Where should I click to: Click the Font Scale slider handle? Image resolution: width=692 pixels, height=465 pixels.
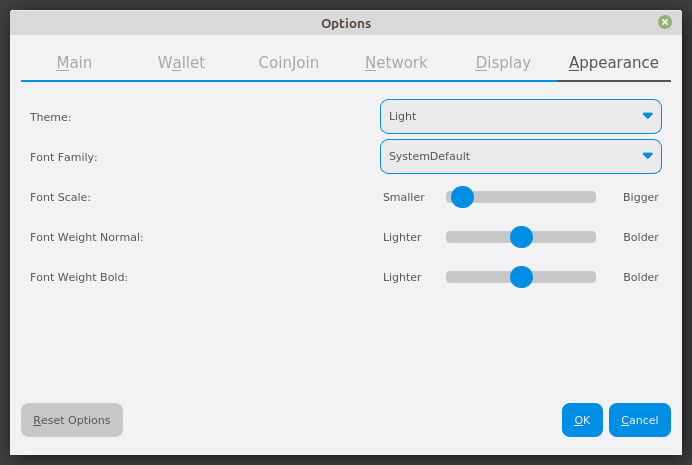(462, 197)
